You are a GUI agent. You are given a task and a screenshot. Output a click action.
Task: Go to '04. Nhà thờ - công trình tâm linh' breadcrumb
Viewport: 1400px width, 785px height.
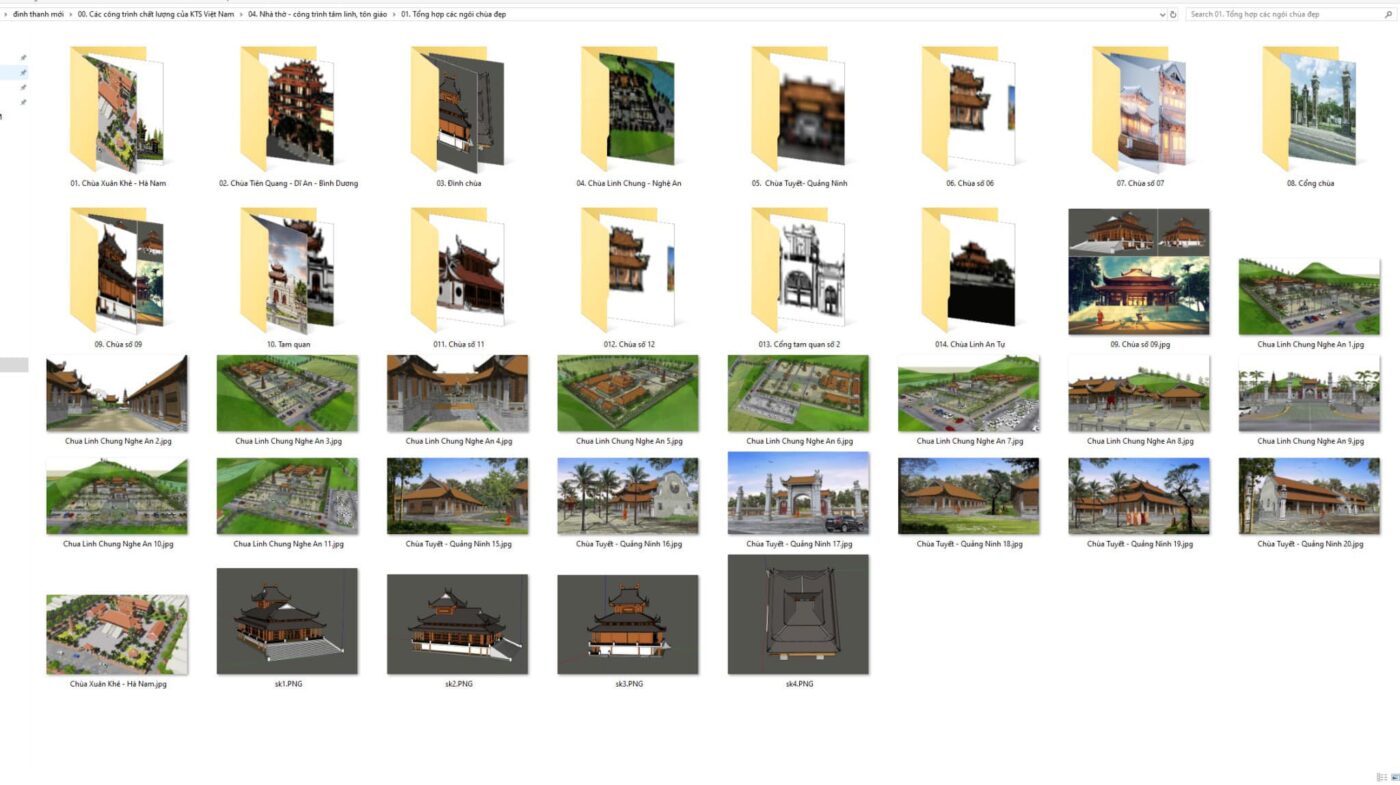[317, 14]
